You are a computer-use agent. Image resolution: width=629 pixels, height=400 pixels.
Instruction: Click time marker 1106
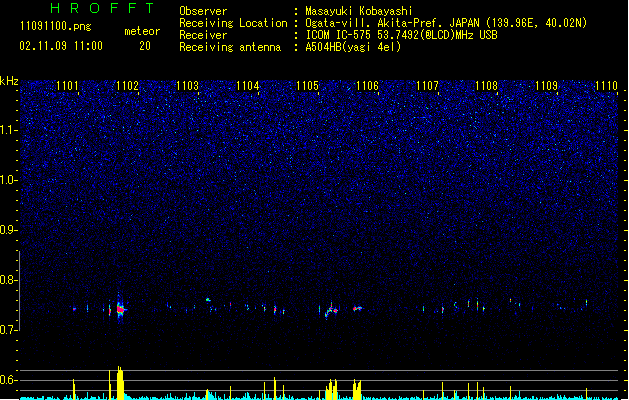(x=367, y=86)
